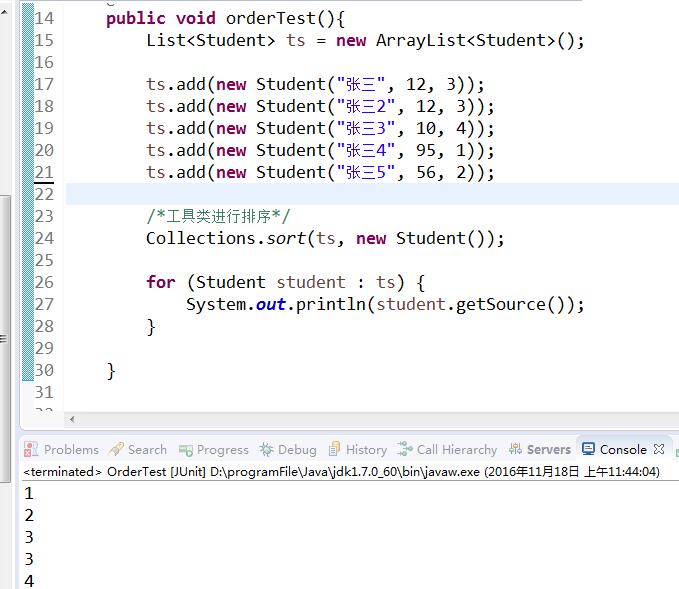The height and width of the screenshot is (589, 679).
Task: Open the Search tab
Action: (x=137, y=450)
